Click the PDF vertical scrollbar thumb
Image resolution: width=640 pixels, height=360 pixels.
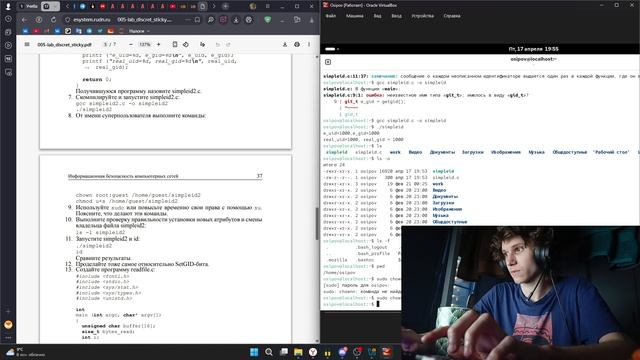pos(317,224)
